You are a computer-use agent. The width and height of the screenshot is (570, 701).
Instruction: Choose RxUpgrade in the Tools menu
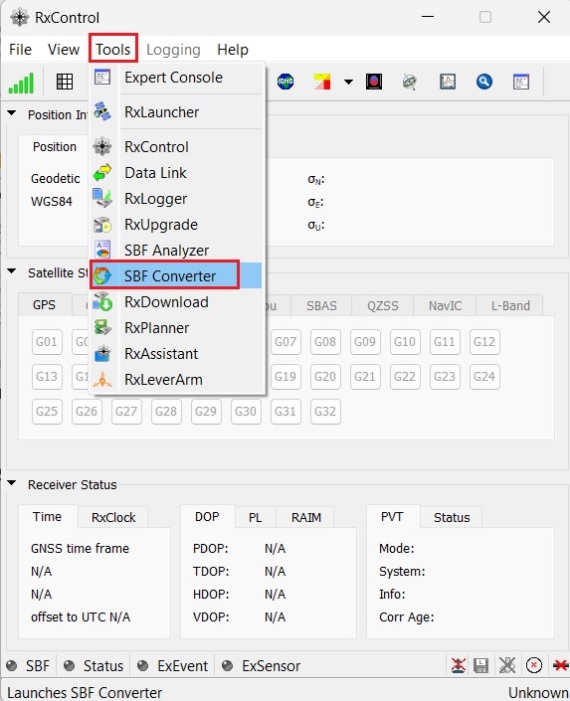tap(177, 225)
